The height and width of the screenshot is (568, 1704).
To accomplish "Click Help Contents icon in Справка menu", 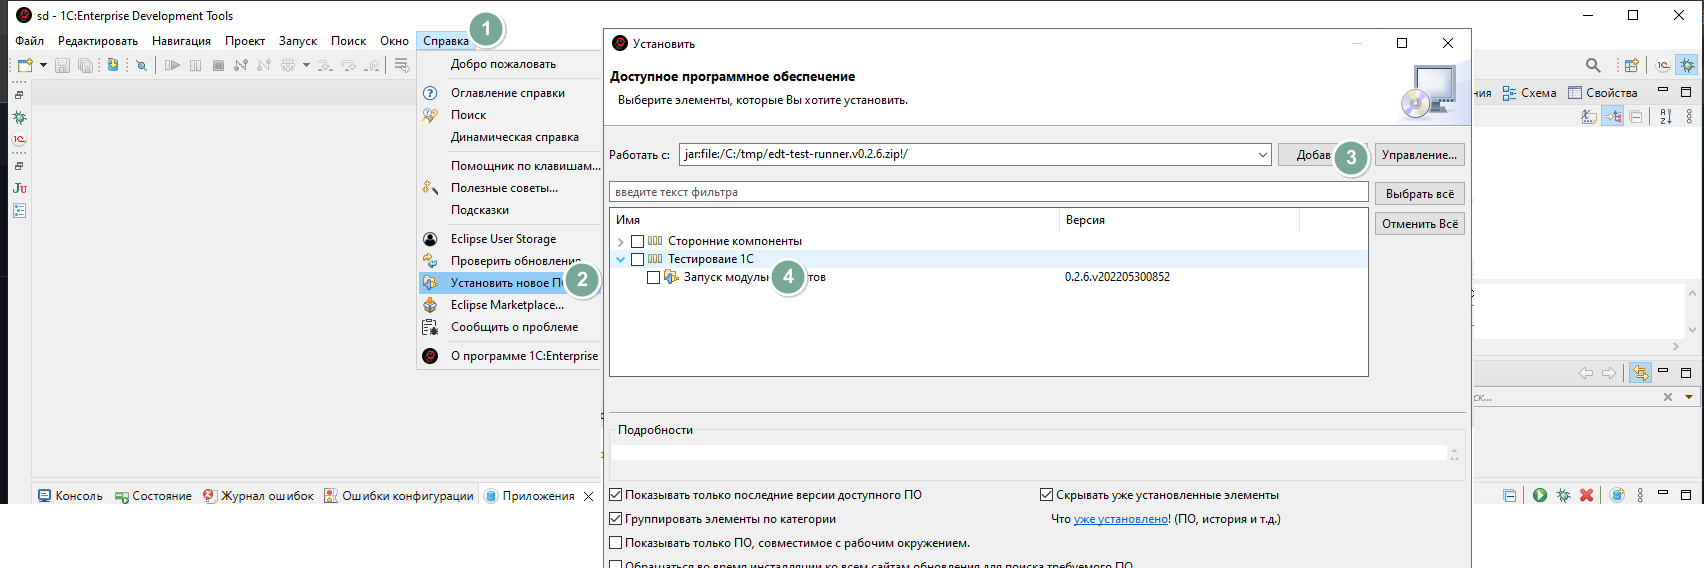I will pos(430,93).
